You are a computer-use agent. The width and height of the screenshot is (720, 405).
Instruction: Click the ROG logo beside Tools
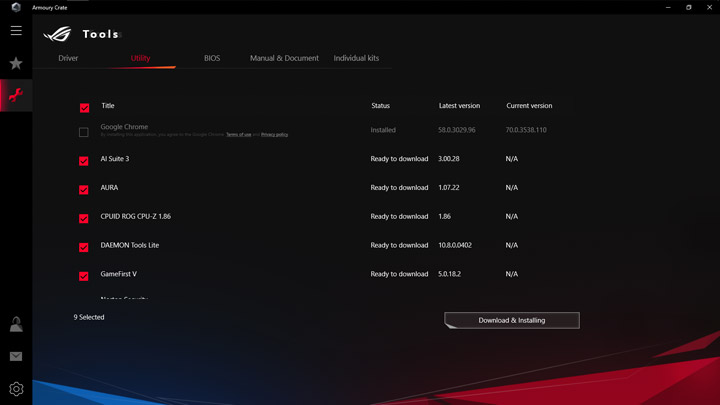coord(57,34)
